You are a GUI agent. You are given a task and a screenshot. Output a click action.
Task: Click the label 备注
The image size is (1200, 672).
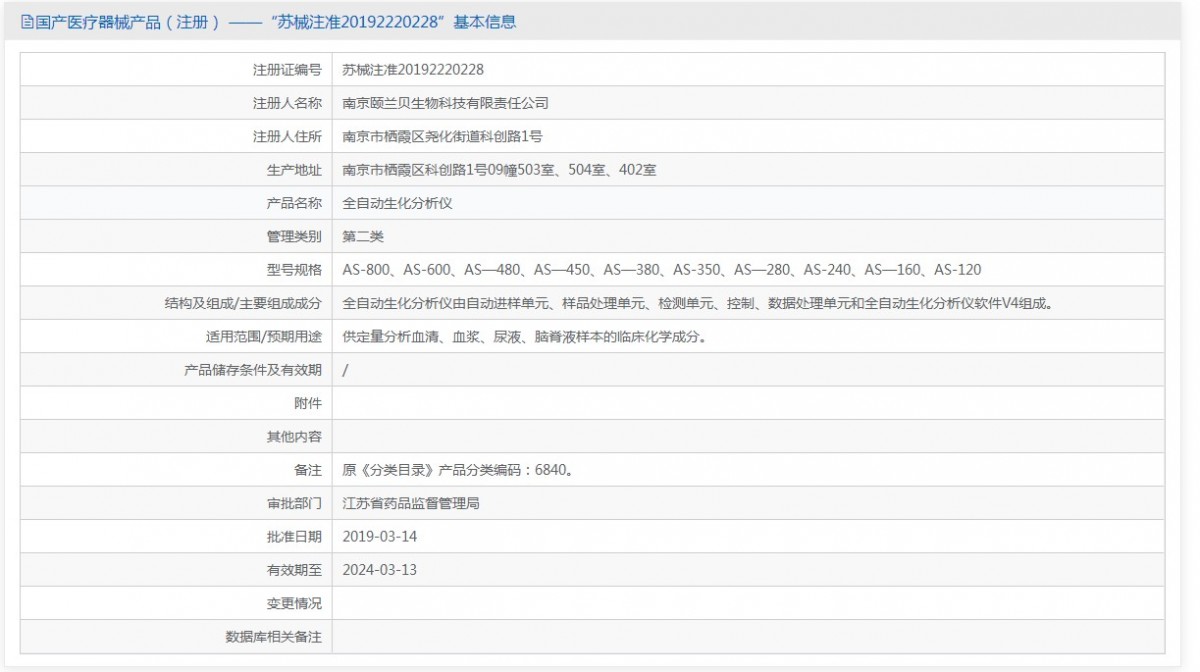[x=309, y=470]
